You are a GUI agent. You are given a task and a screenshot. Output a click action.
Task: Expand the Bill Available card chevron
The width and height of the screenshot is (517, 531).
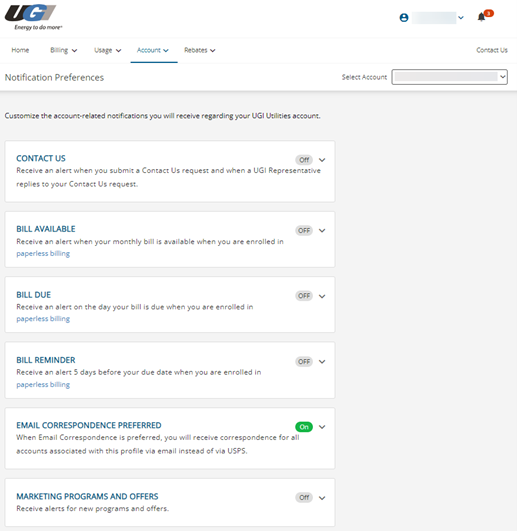click(x=322, y=231)
